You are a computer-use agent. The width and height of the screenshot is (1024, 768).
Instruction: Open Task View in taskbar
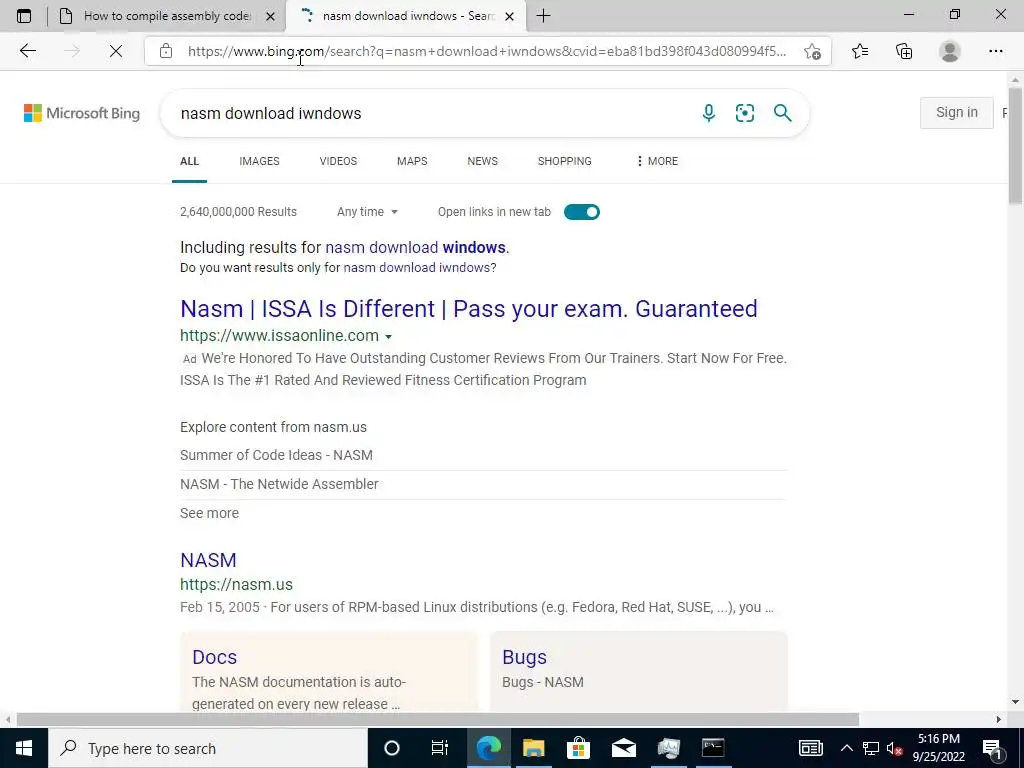pos(440,748)
